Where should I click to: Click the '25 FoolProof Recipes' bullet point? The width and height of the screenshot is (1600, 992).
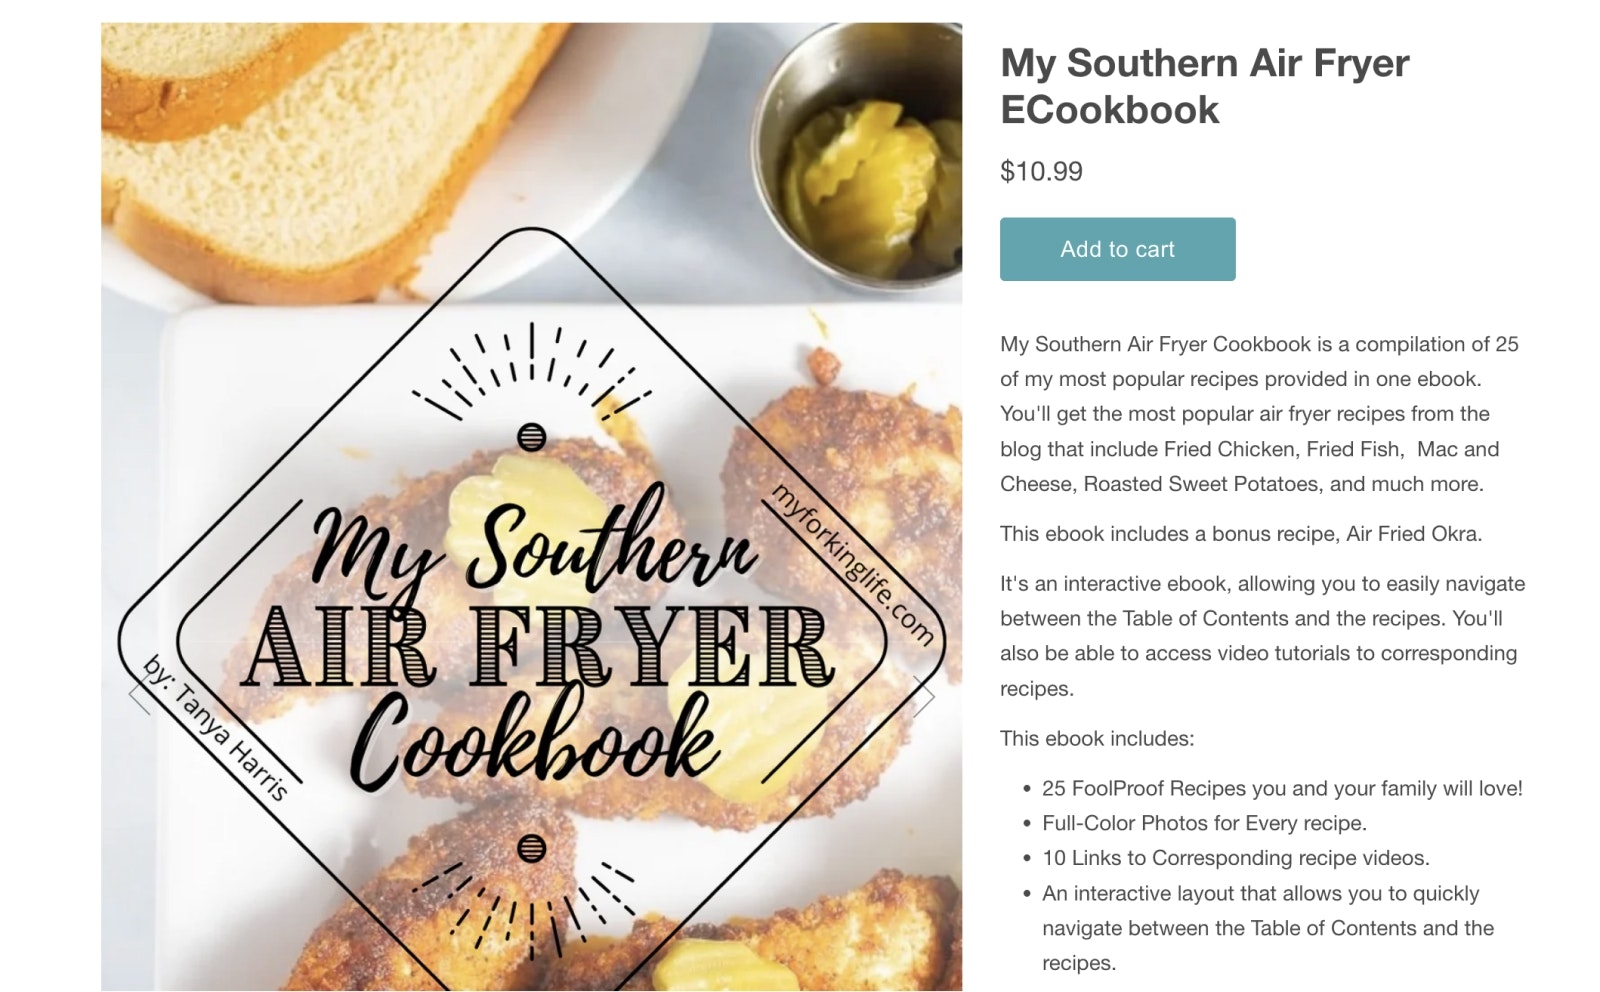click(x=1282, y=788)
